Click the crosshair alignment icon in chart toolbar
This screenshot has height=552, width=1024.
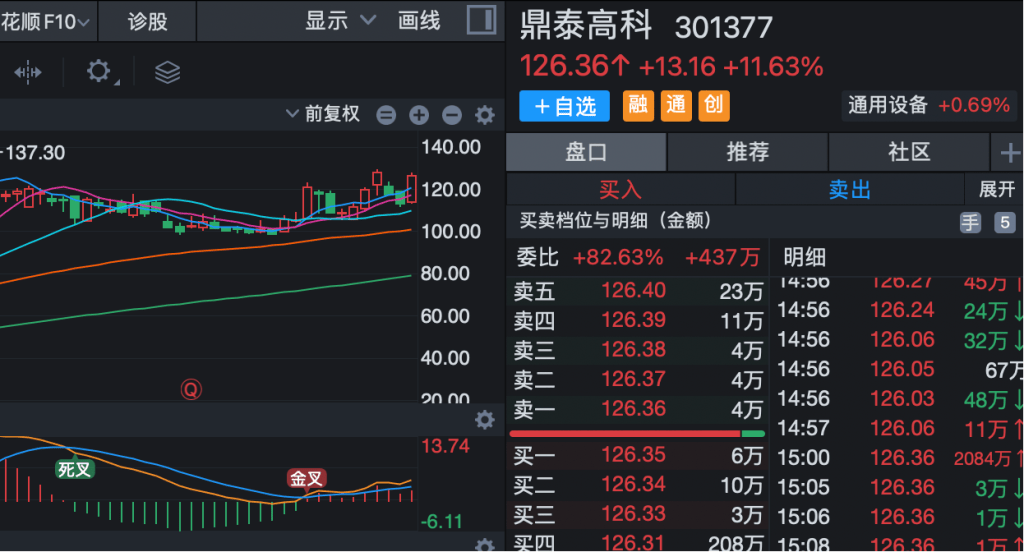pyautogui.click(x=28, y=72)
